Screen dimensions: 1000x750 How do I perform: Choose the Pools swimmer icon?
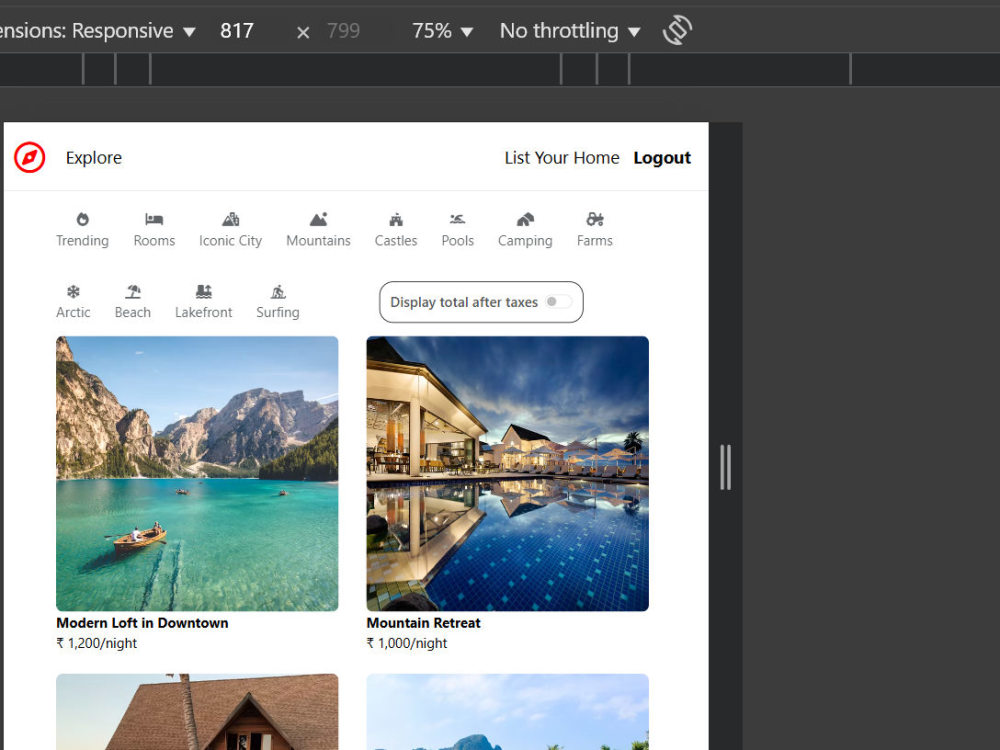pos(457,219)
